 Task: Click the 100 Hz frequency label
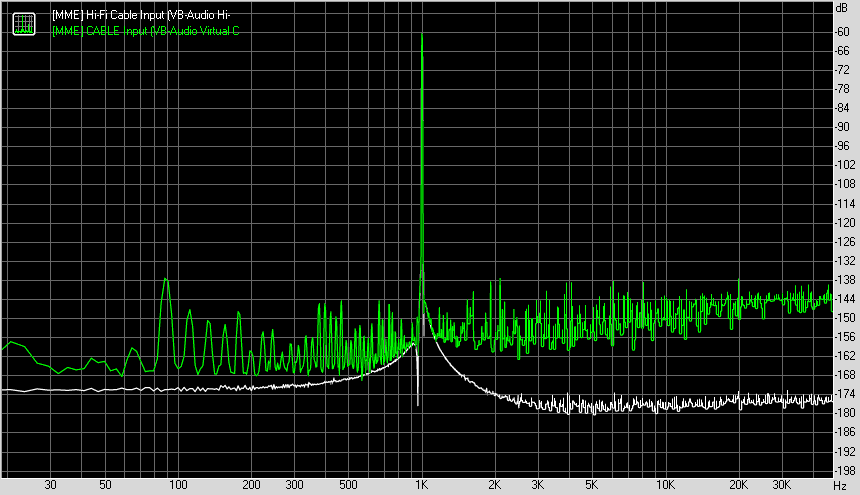tap(178, 485)
